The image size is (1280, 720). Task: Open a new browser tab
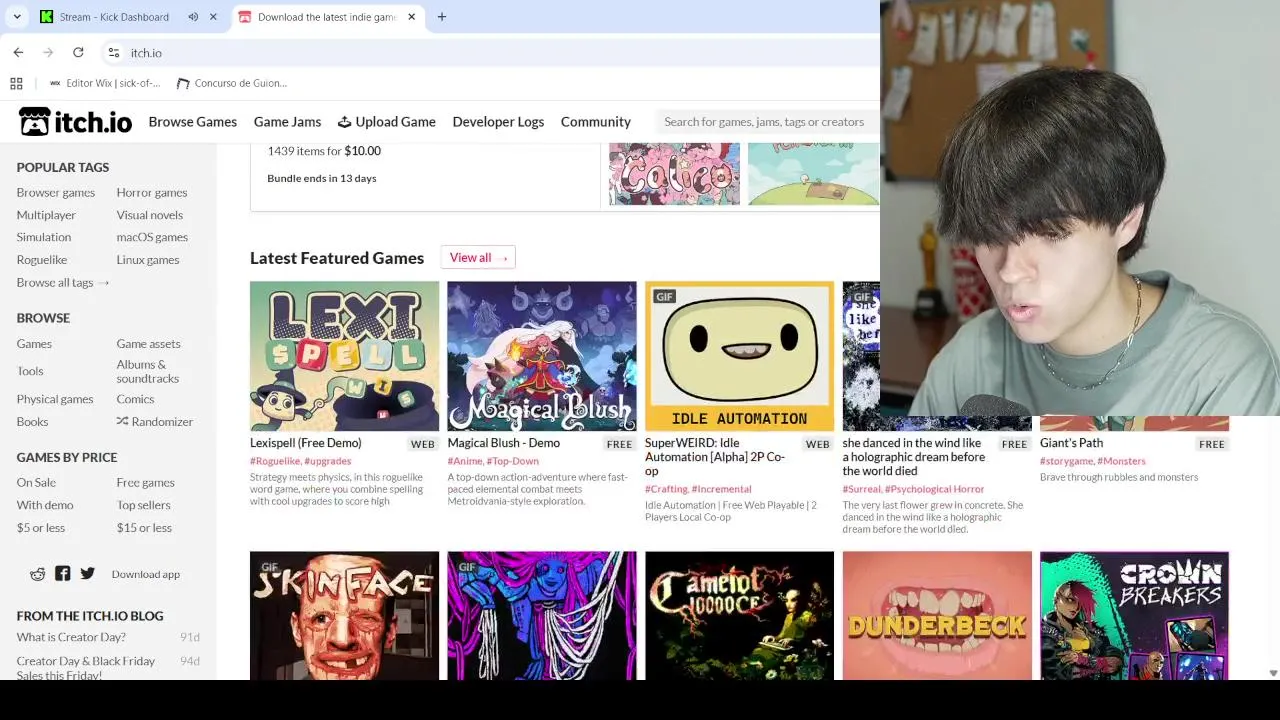coord(442,17)
